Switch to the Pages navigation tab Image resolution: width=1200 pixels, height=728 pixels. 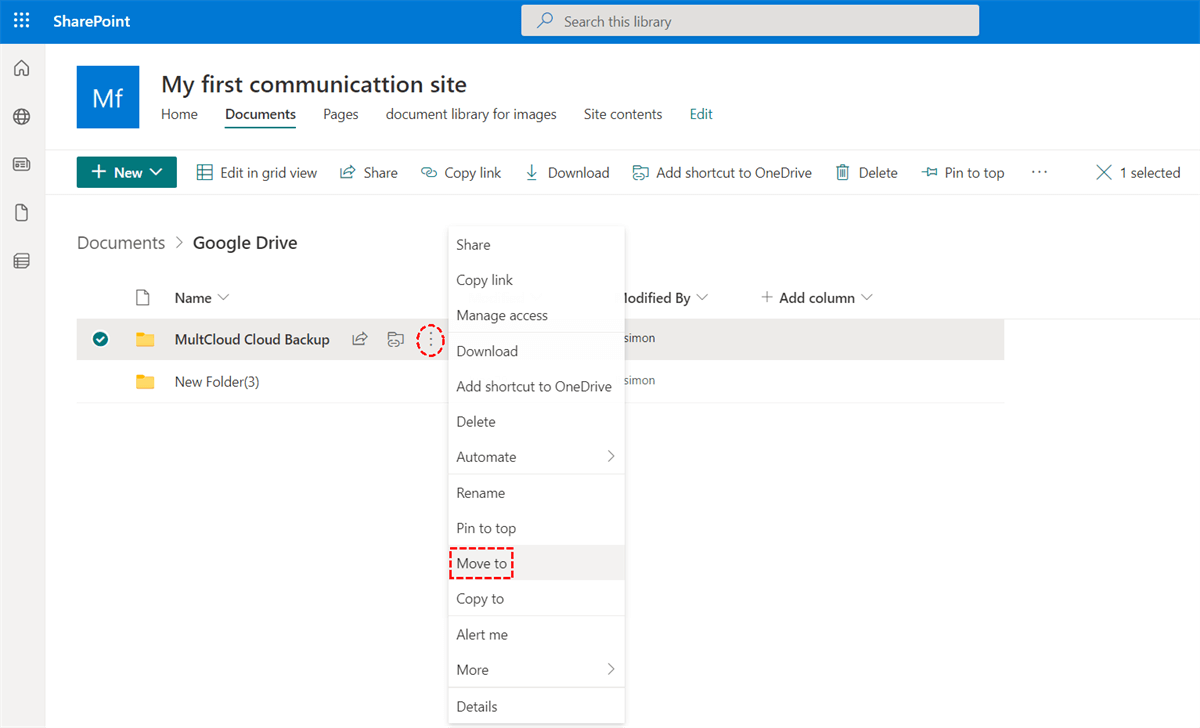340,114
